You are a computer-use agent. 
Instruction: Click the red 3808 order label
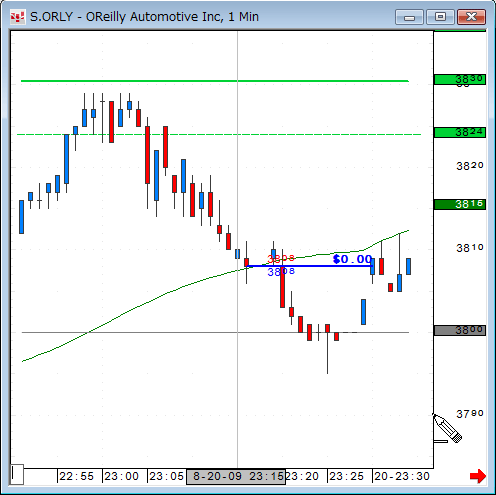[281, 258]
